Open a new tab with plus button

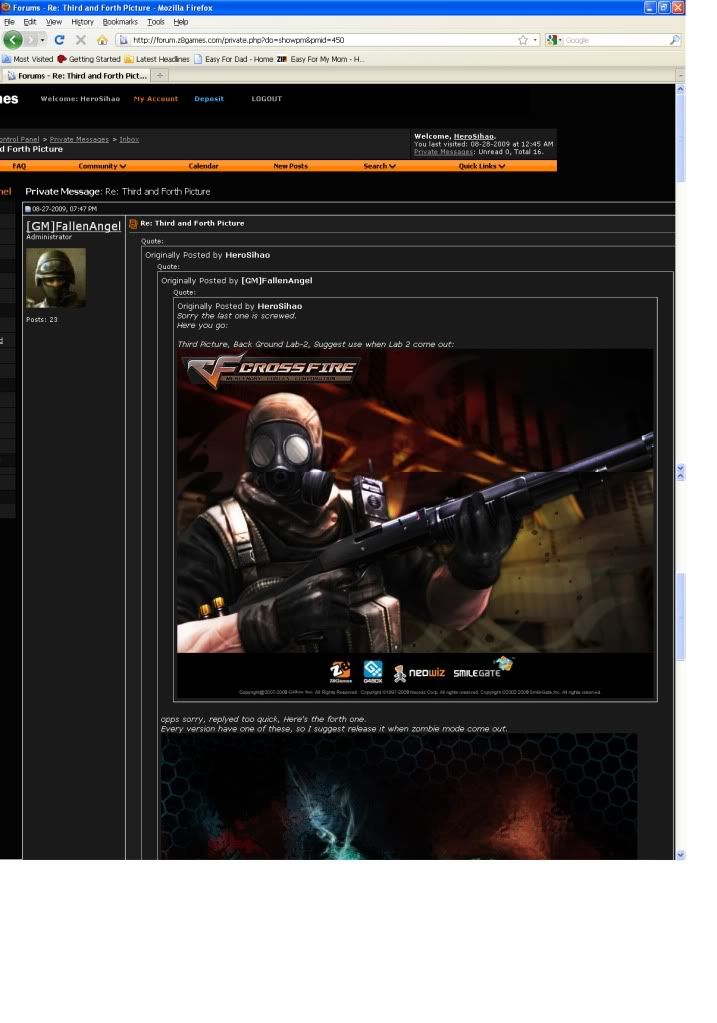coord(161,75)
